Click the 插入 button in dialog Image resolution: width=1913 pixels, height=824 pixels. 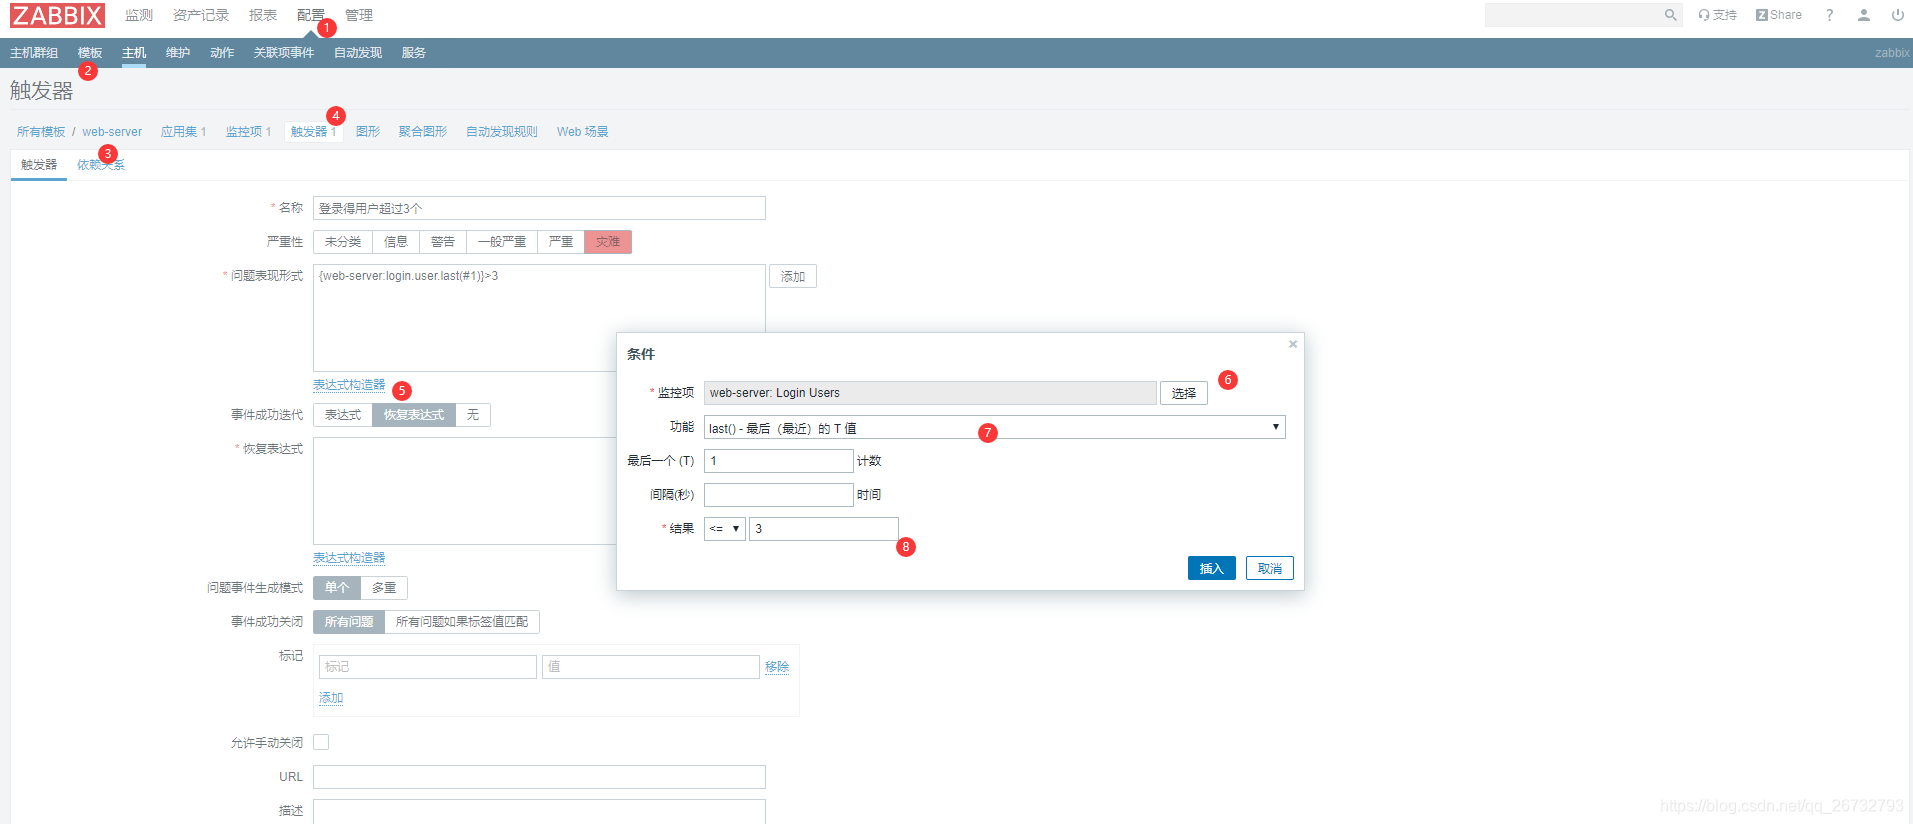1212,568
